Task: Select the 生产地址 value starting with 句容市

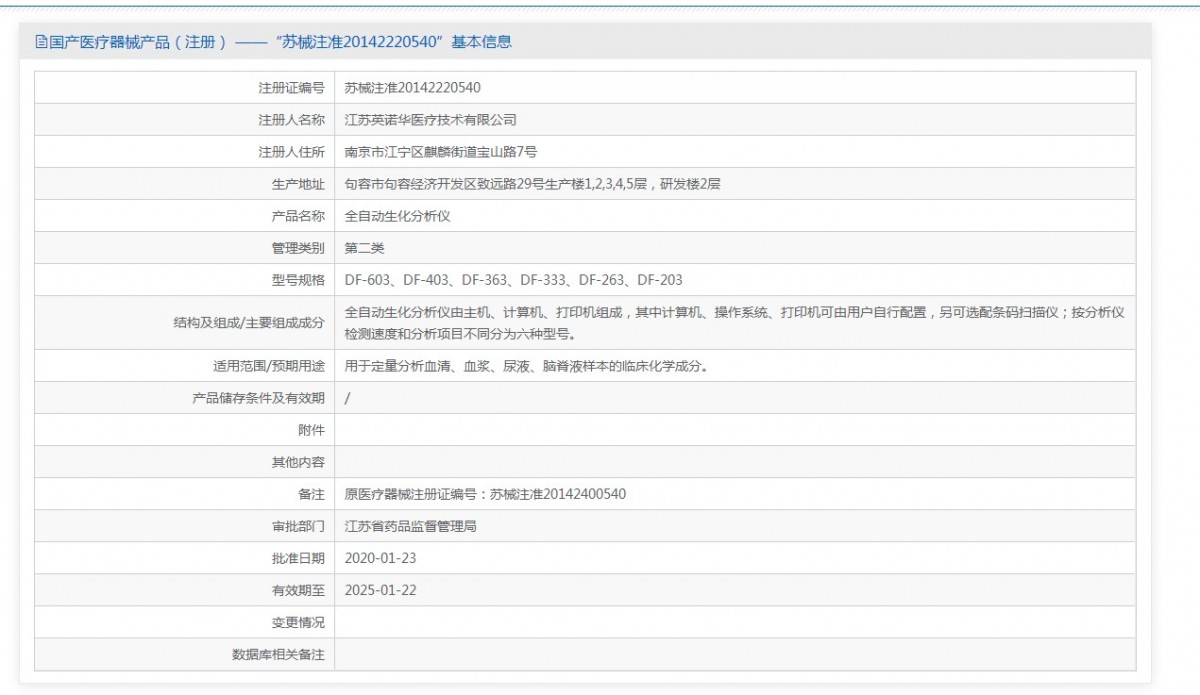Action: pyautogui.click(x=532, y=184)
